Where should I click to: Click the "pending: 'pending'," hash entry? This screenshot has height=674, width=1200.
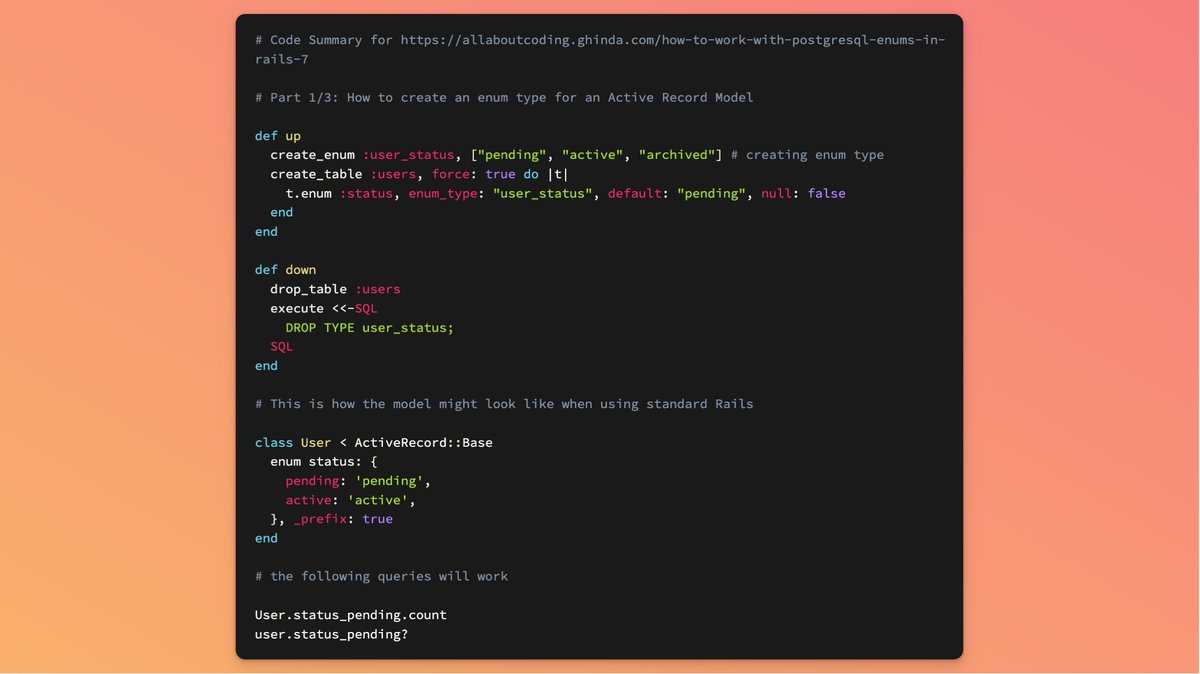[x=359, y=480]
